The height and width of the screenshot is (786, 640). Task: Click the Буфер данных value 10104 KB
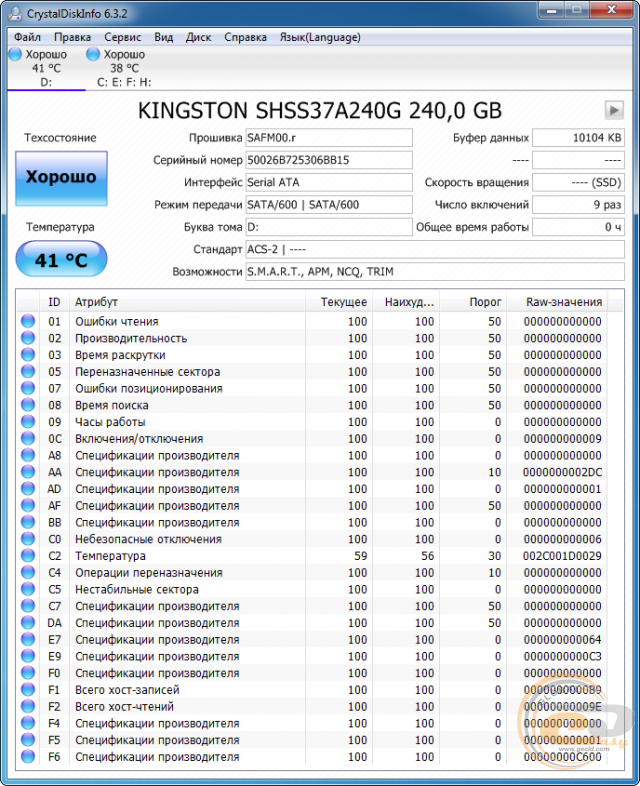[578, 138]
